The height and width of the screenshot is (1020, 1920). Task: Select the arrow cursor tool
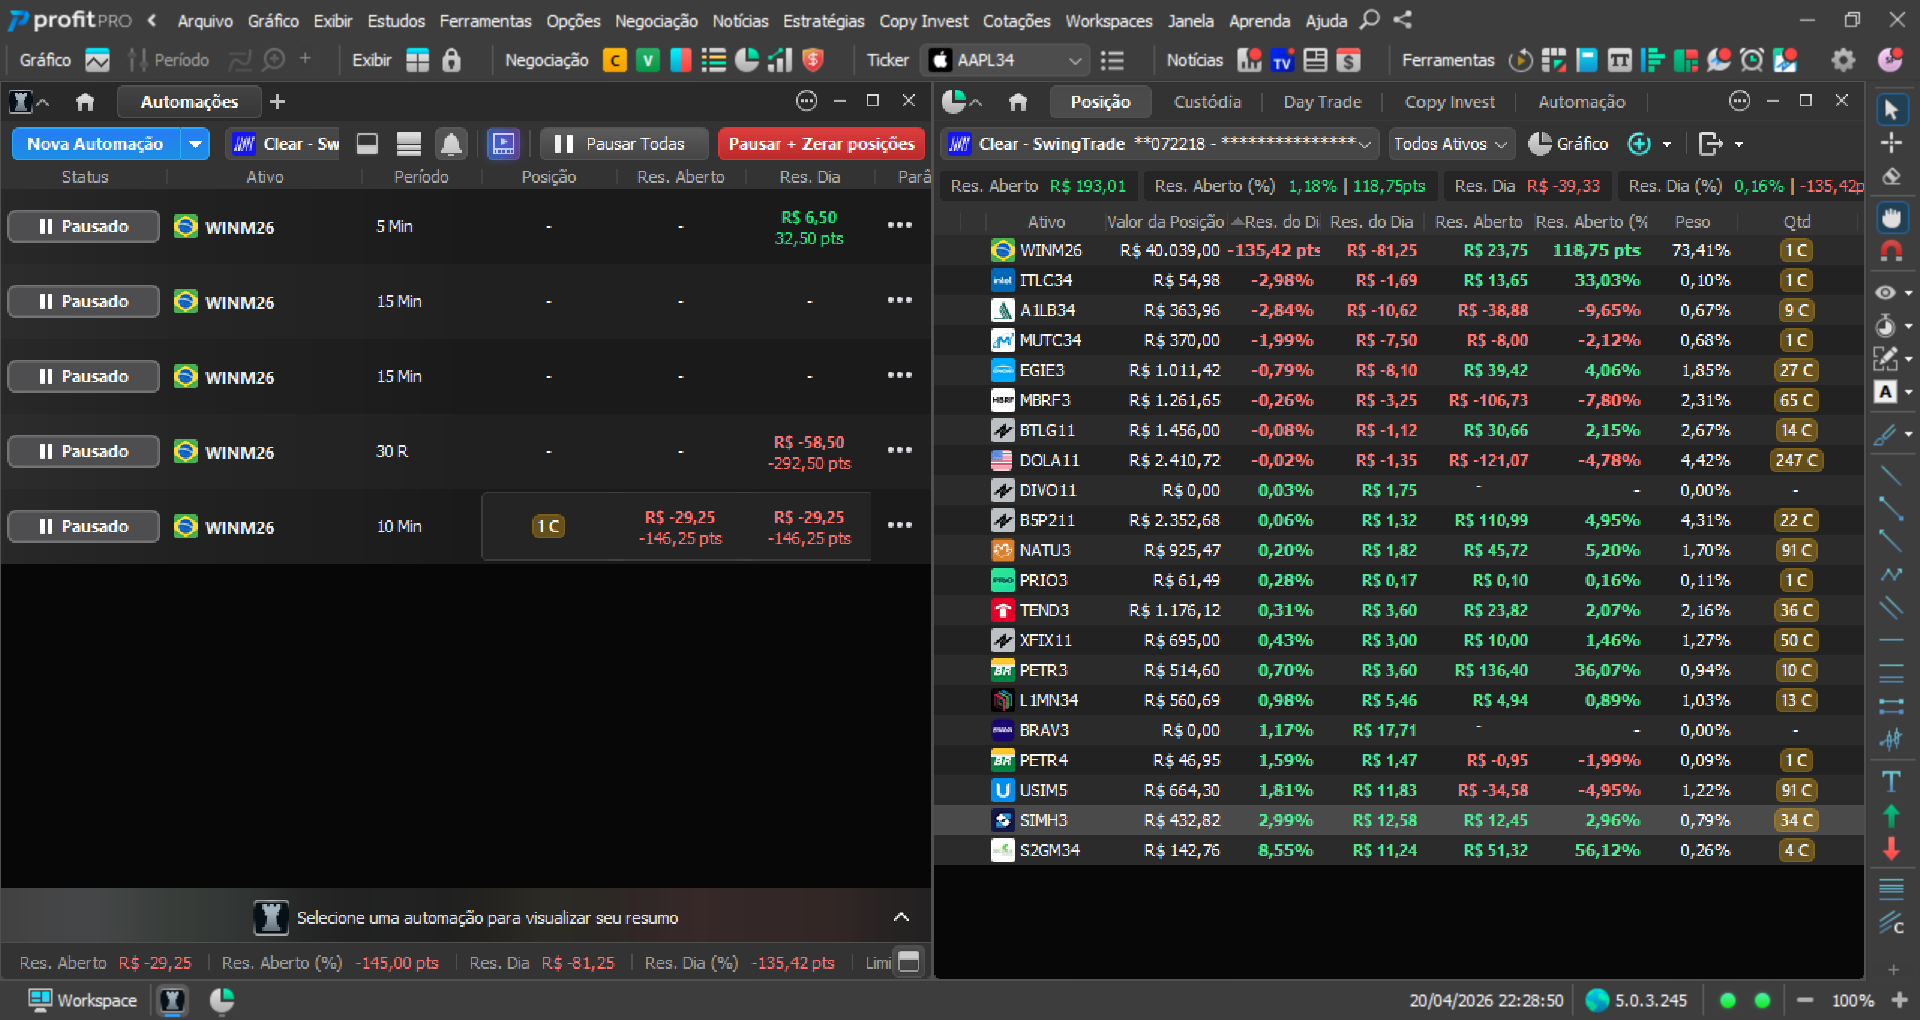pos(1891,109)
